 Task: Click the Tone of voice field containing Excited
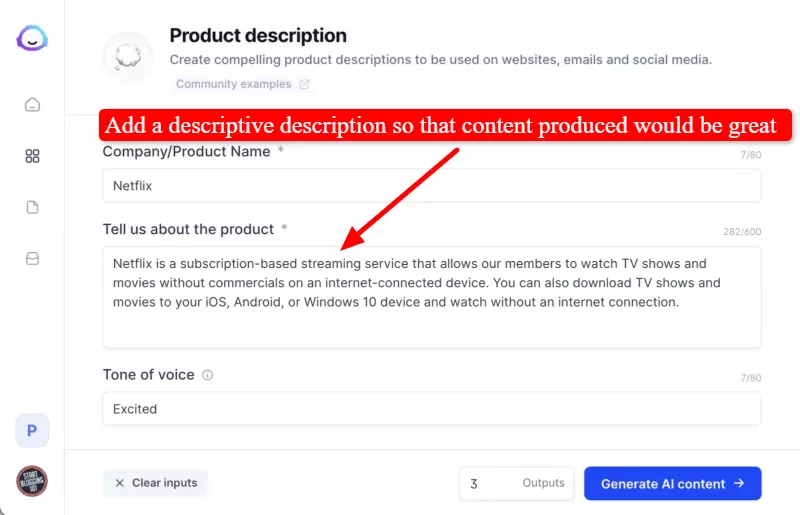click(432, 408)
